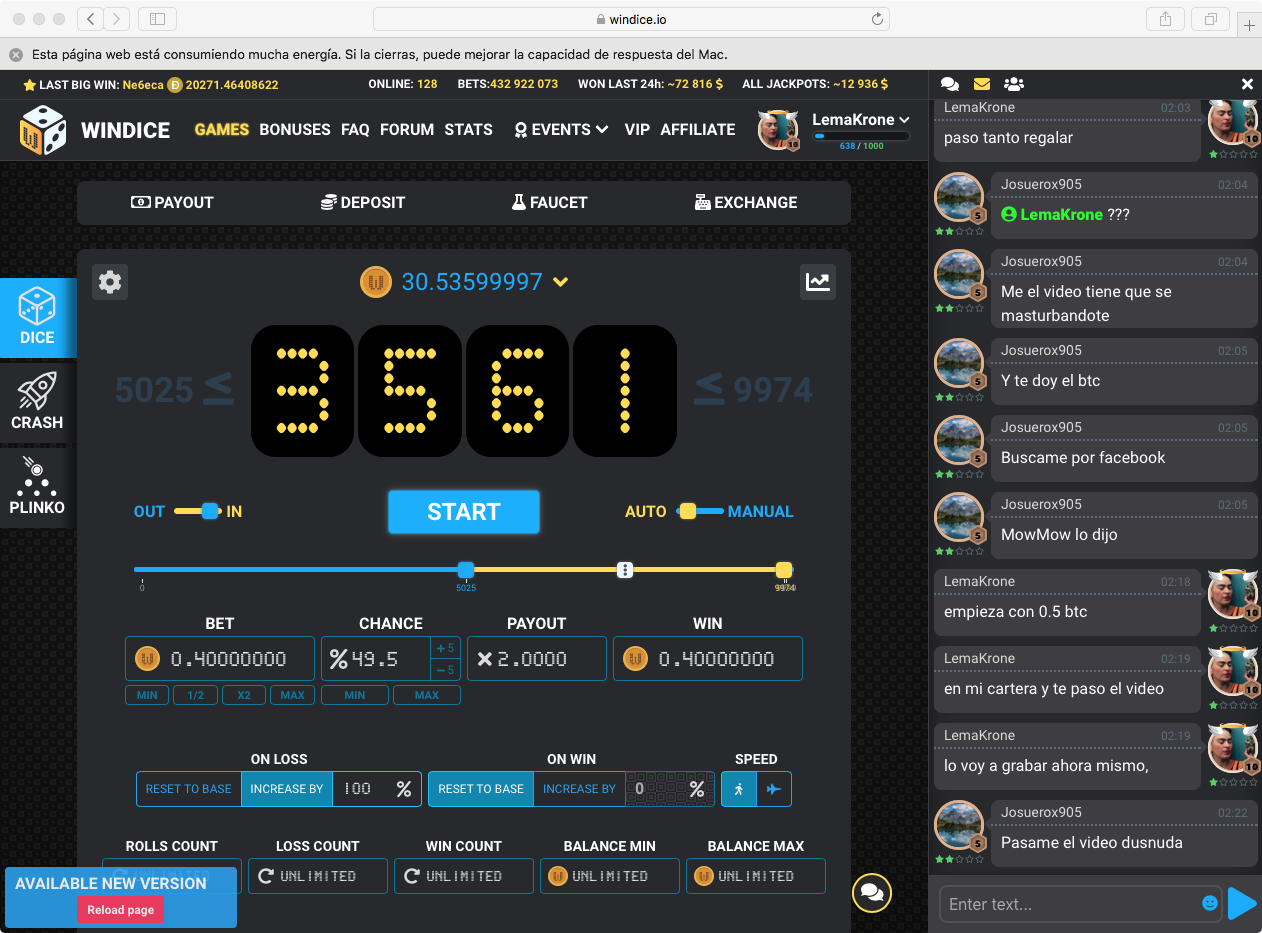Image resolution: width=1262 pixels, height=933 pixels.
Task: Click the Safari address bar windice.io
Action: [631, 19]
